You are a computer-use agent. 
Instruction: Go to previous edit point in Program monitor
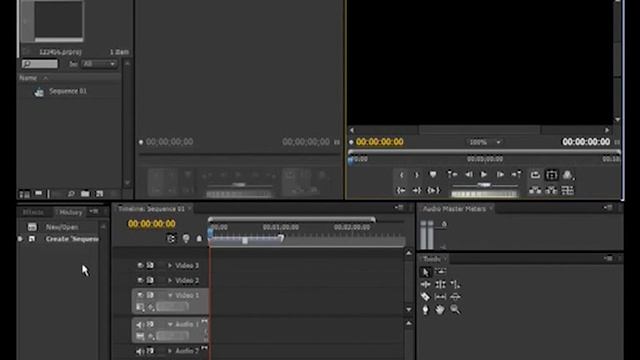(452, 175)
